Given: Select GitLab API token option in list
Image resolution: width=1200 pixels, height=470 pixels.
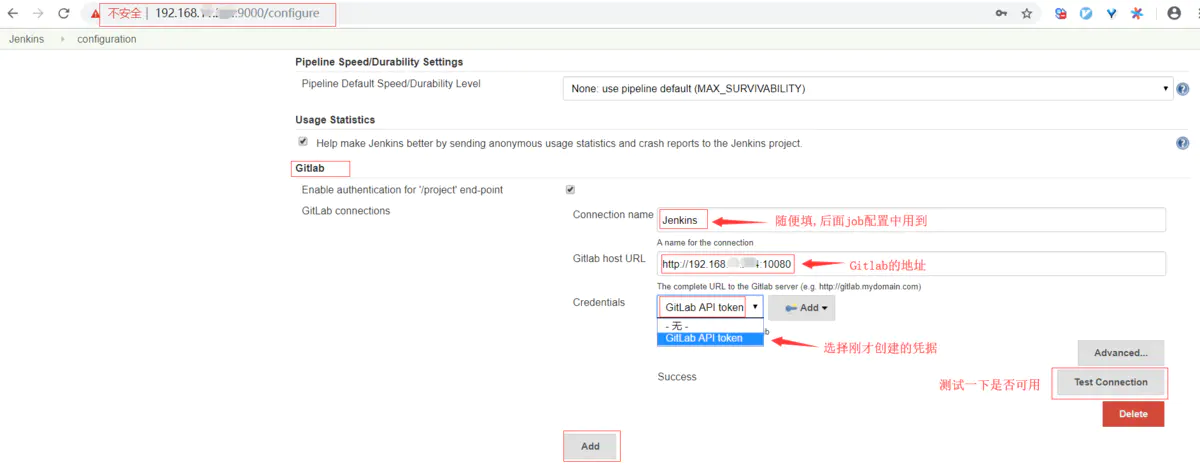Looking at the screenshot, I should pos(710,338).
